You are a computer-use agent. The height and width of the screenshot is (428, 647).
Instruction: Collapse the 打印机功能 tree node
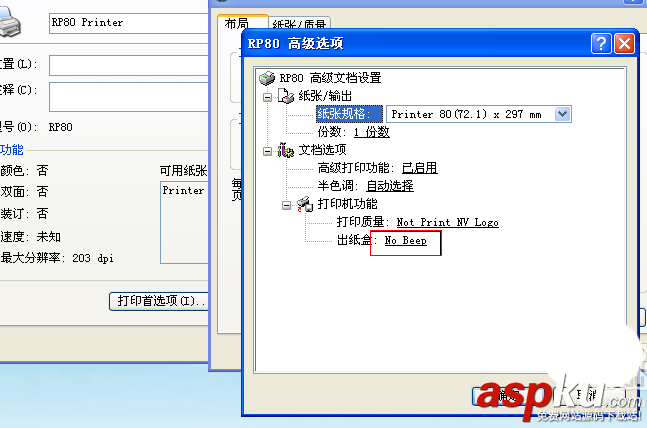tap(286, 205)
